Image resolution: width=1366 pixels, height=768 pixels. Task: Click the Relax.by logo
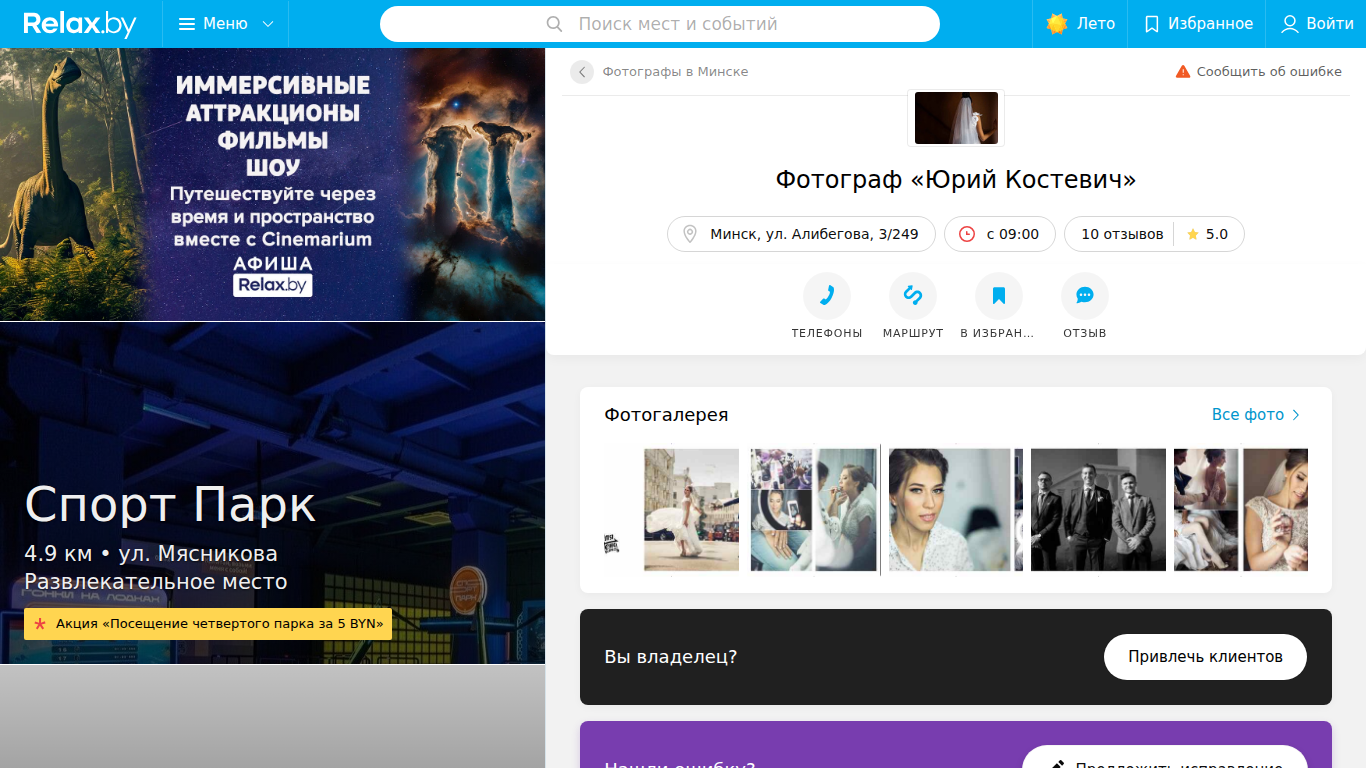click(x=80, y=24)
